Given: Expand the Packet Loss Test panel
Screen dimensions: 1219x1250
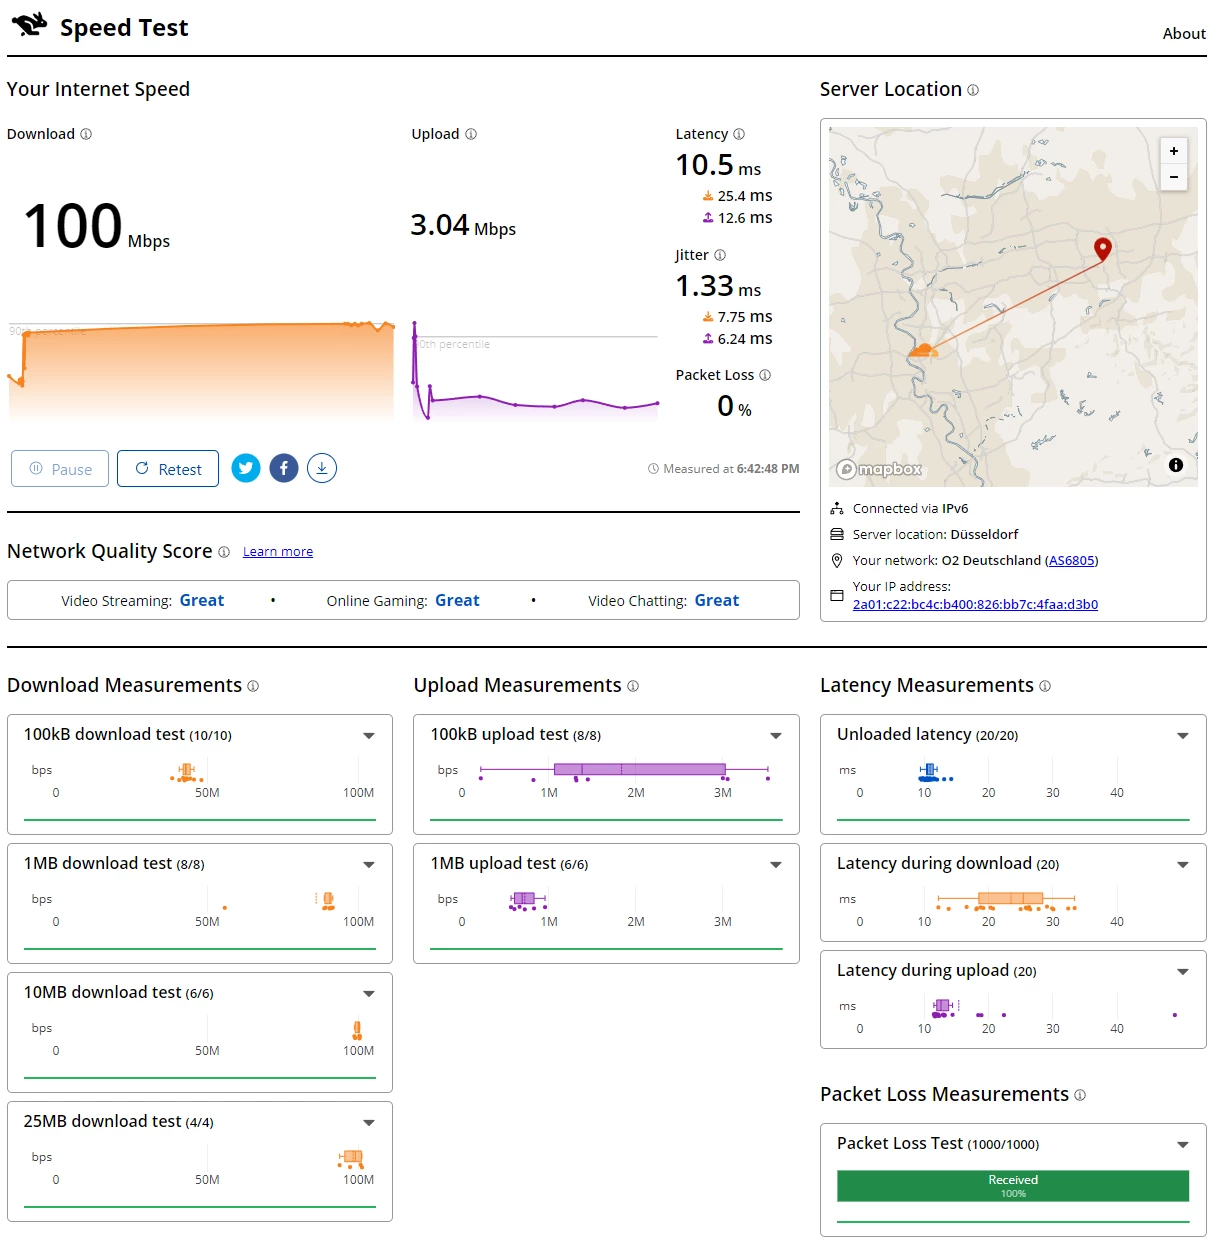Looking at the screenshot, I should pos(1183,1145).
